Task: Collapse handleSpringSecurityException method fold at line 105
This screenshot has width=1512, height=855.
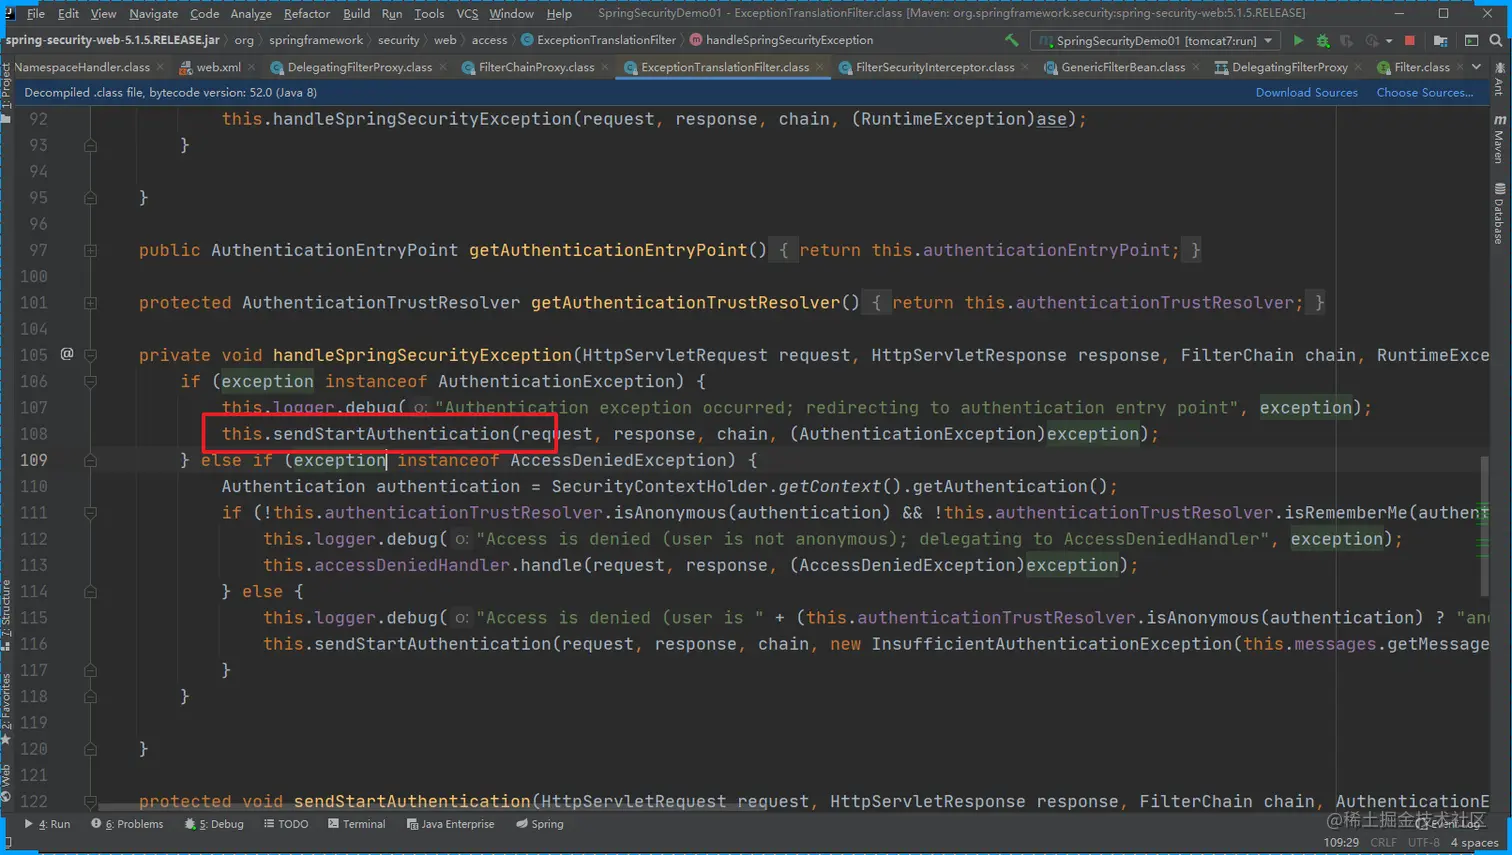Action: click(90, 355)
